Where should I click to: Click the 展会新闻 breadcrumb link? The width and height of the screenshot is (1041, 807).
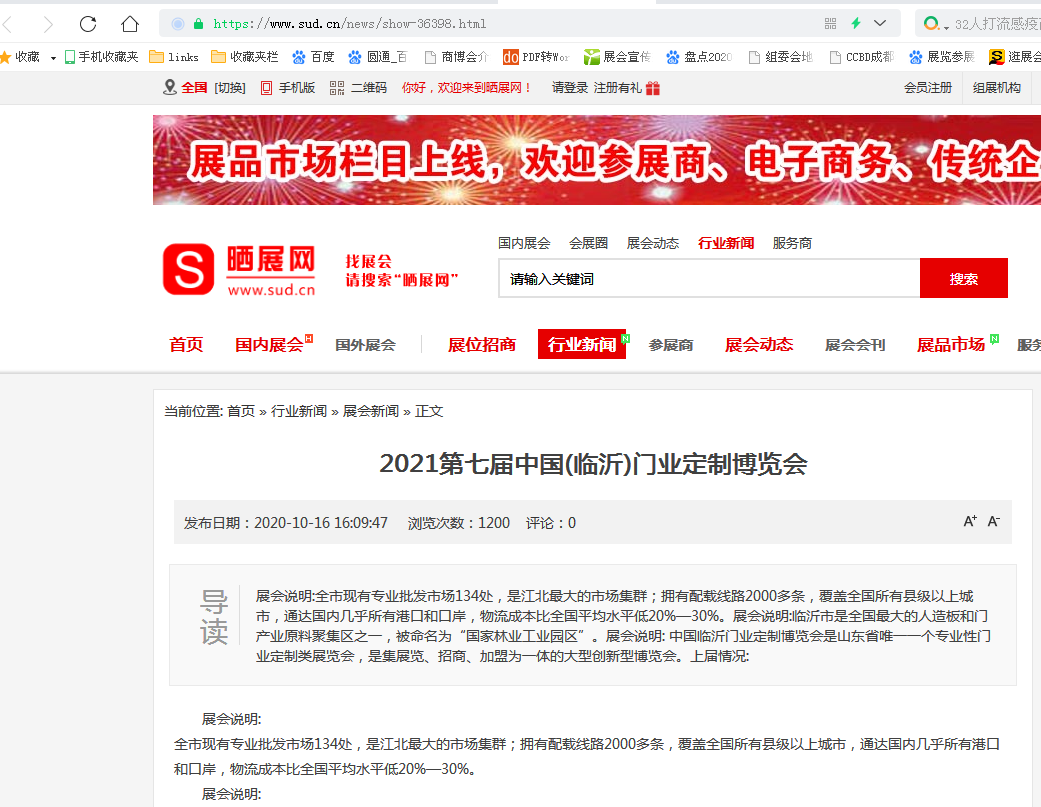371,411
